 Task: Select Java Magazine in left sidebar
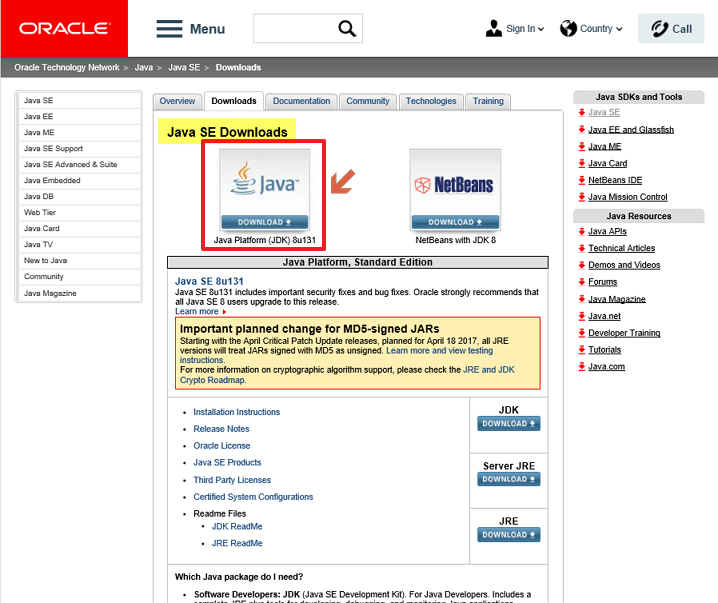[x=79, y=293]
